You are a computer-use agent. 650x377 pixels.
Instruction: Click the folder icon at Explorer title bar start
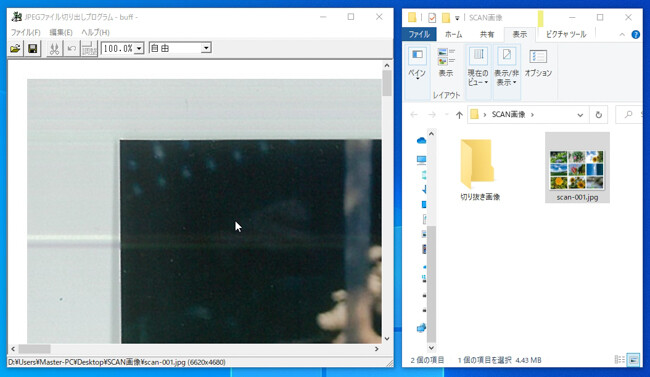pos(412,17)
